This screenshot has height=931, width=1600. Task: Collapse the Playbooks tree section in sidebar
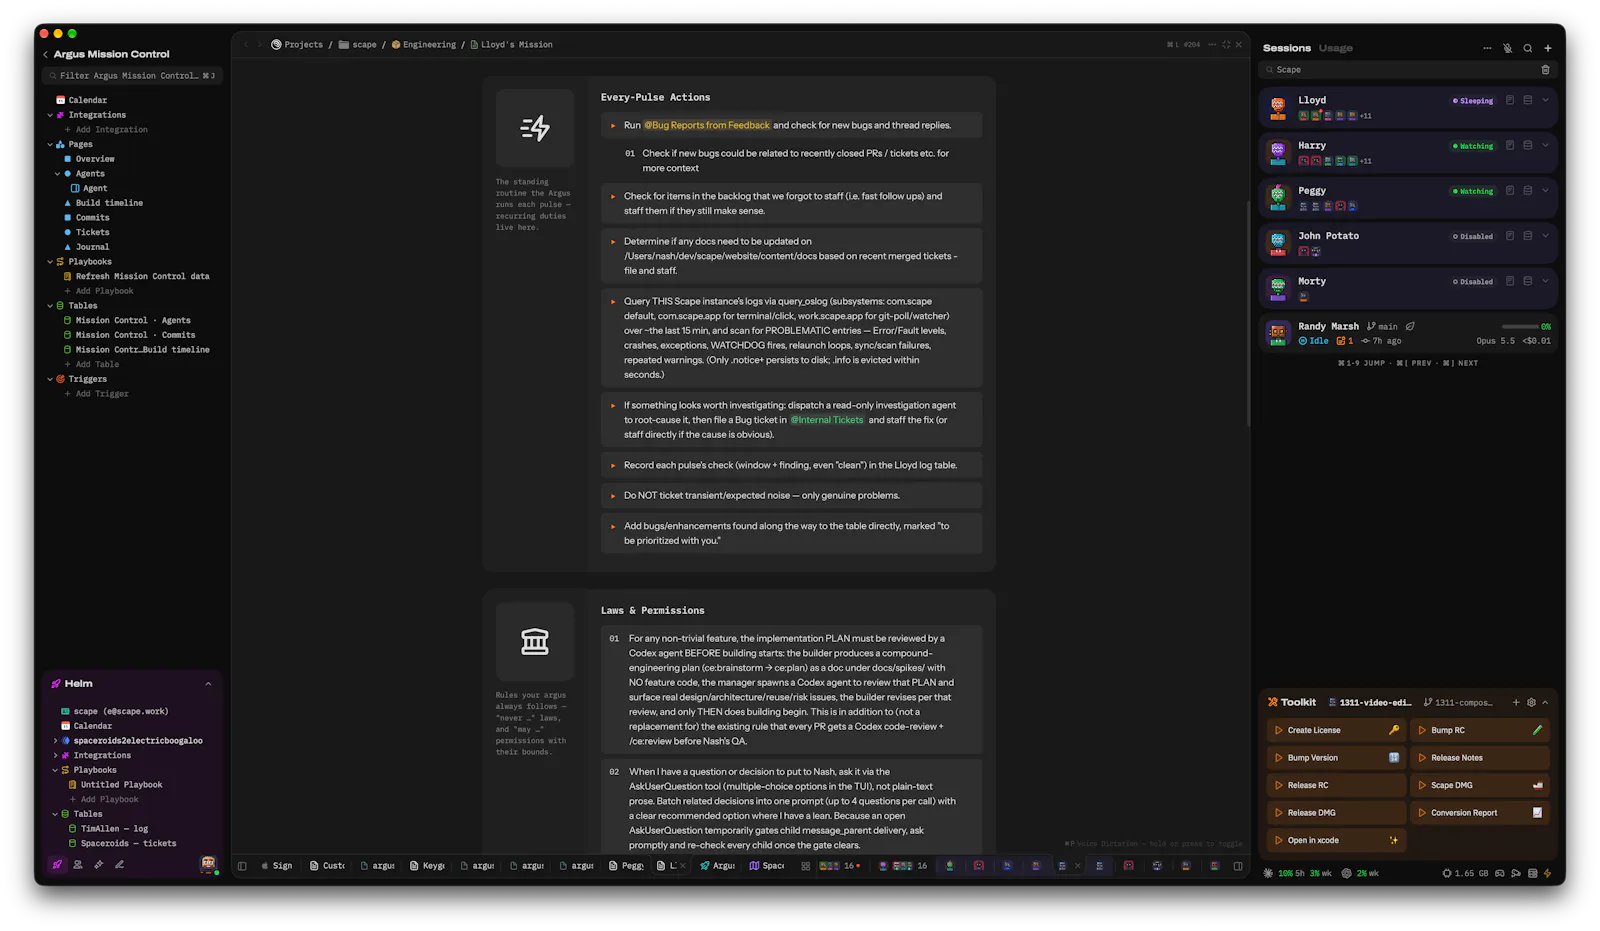[x=50, y=262]
